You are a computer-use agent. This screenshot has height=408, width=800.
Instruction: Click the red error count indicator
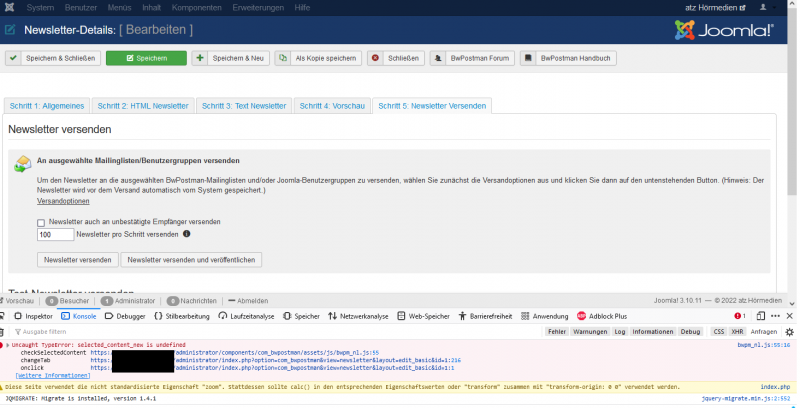740,316
